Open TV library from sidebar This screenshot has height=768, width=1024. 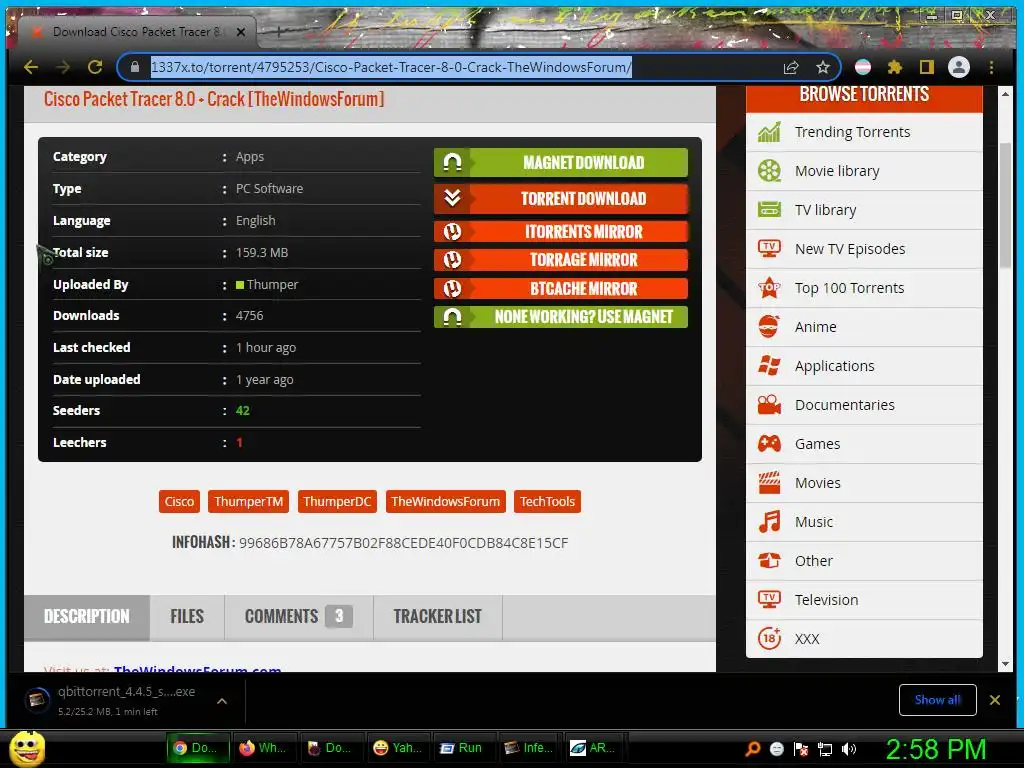click(x=864, y=210)
